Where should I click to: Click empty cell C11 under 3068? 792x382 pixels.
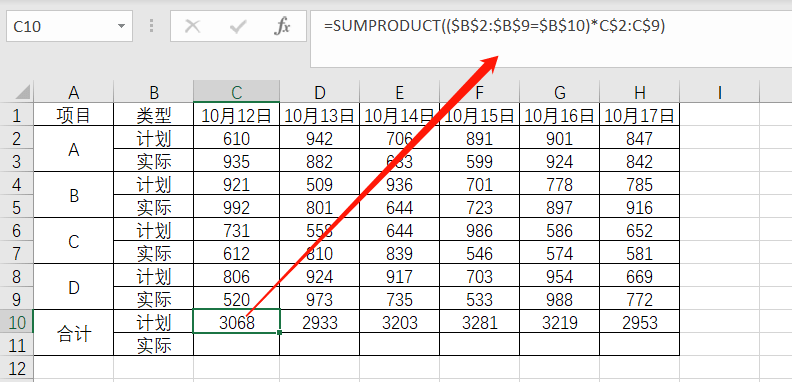tap(236, 345)
